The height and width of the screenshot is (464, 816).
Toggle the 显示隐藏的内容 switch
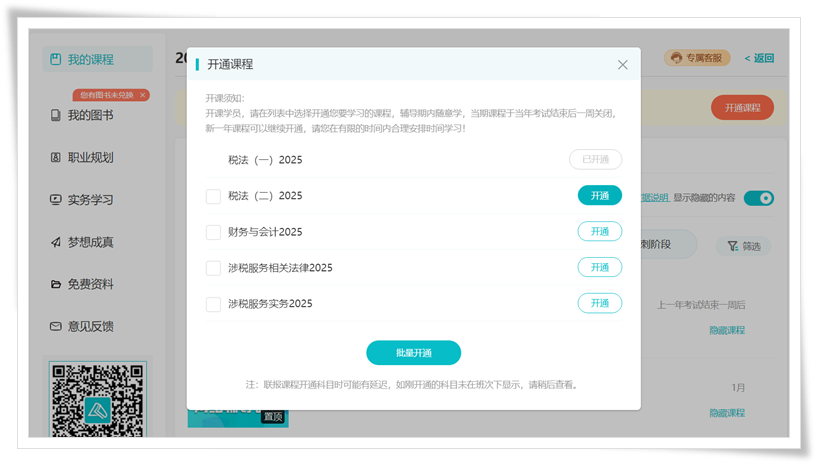coord(759,198)
